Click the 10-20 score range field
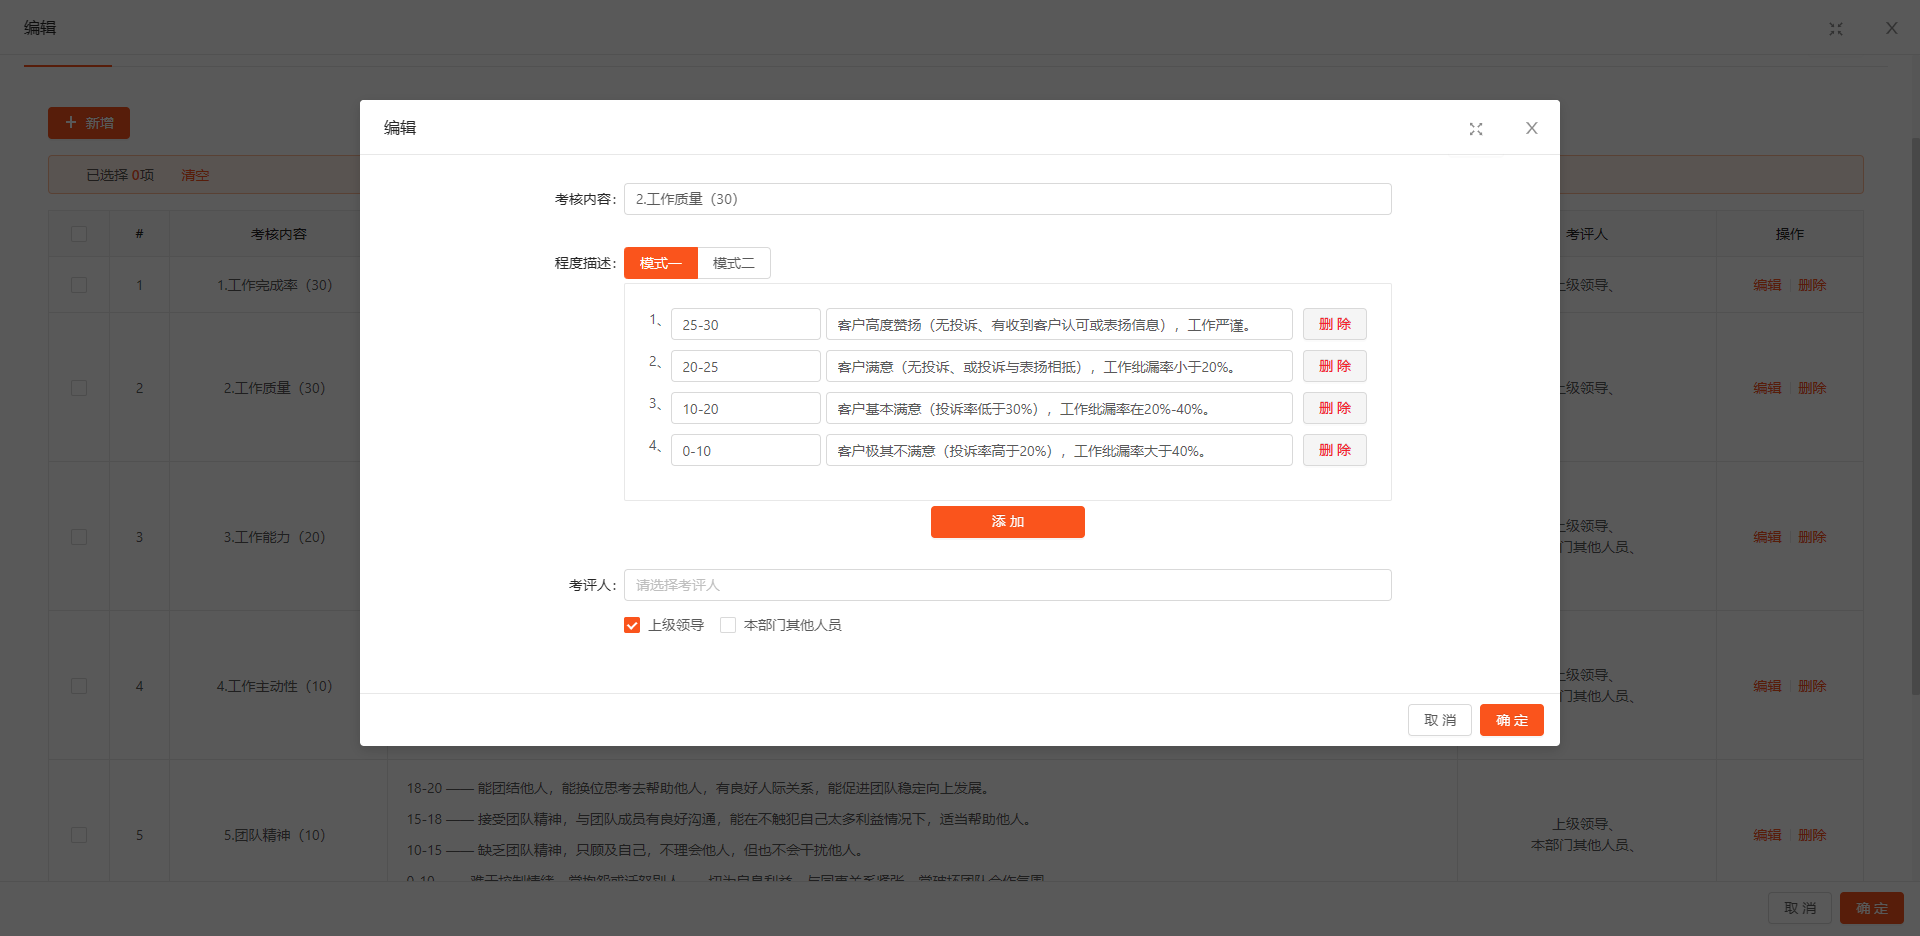Image resolution: width=1920 pixels, height=936 pixels. point(745,409)
